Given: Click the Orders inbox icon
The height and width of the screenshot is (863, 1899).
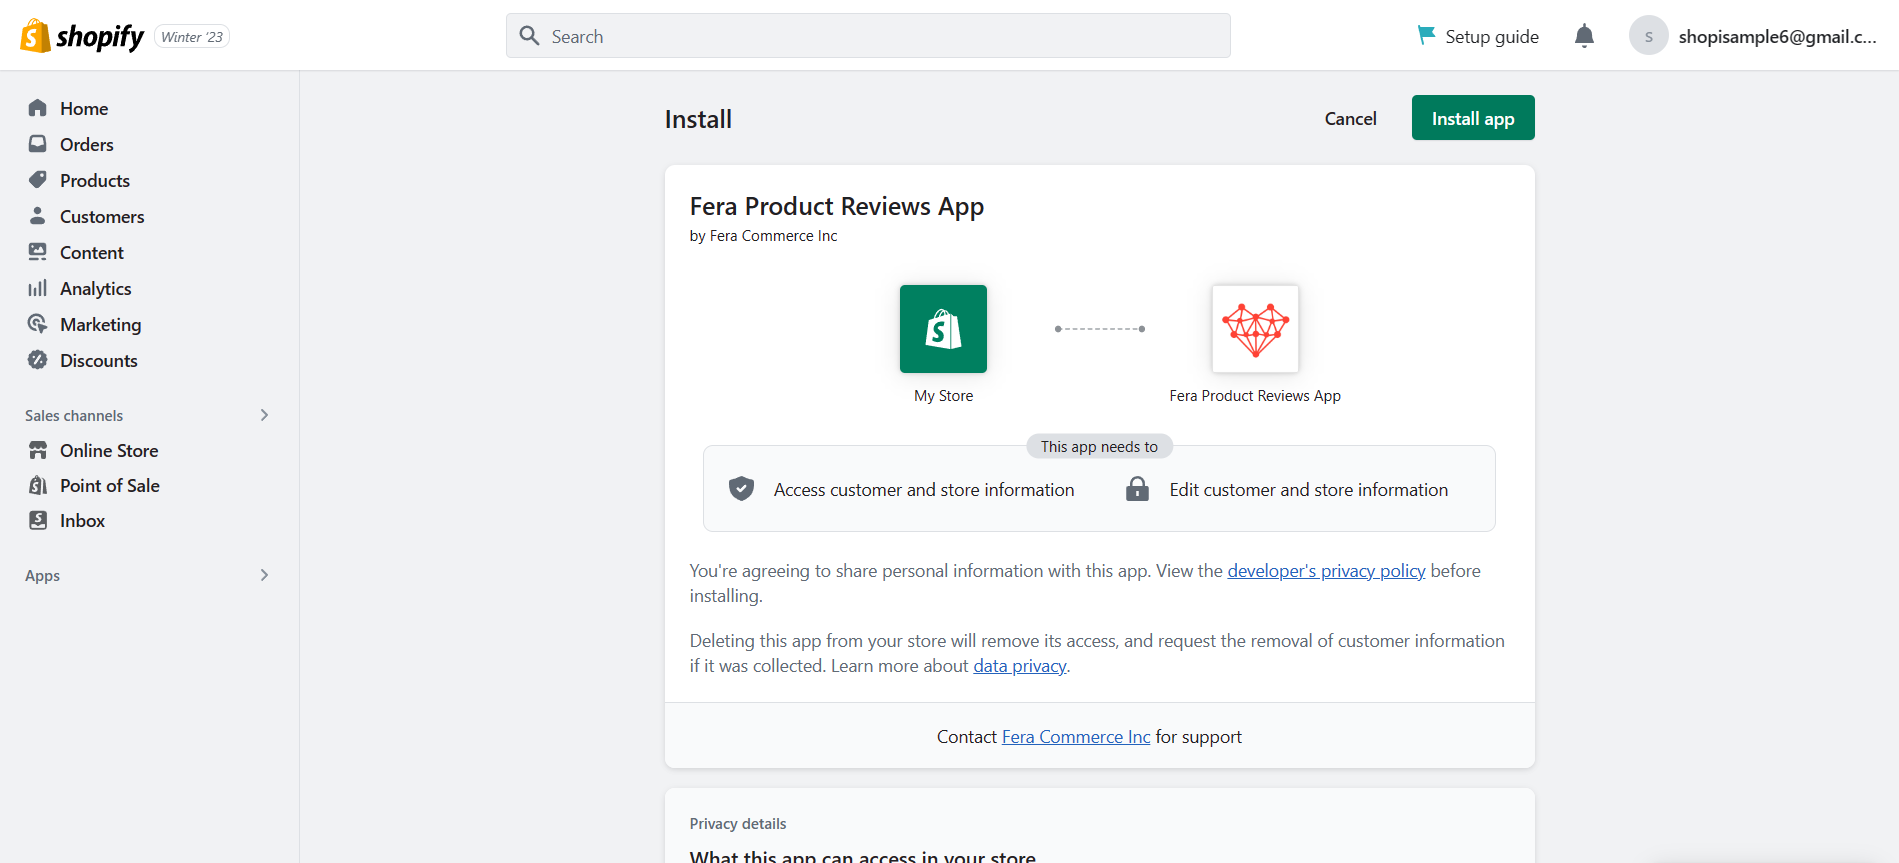Looking at the screenshot, I should 38,144.
